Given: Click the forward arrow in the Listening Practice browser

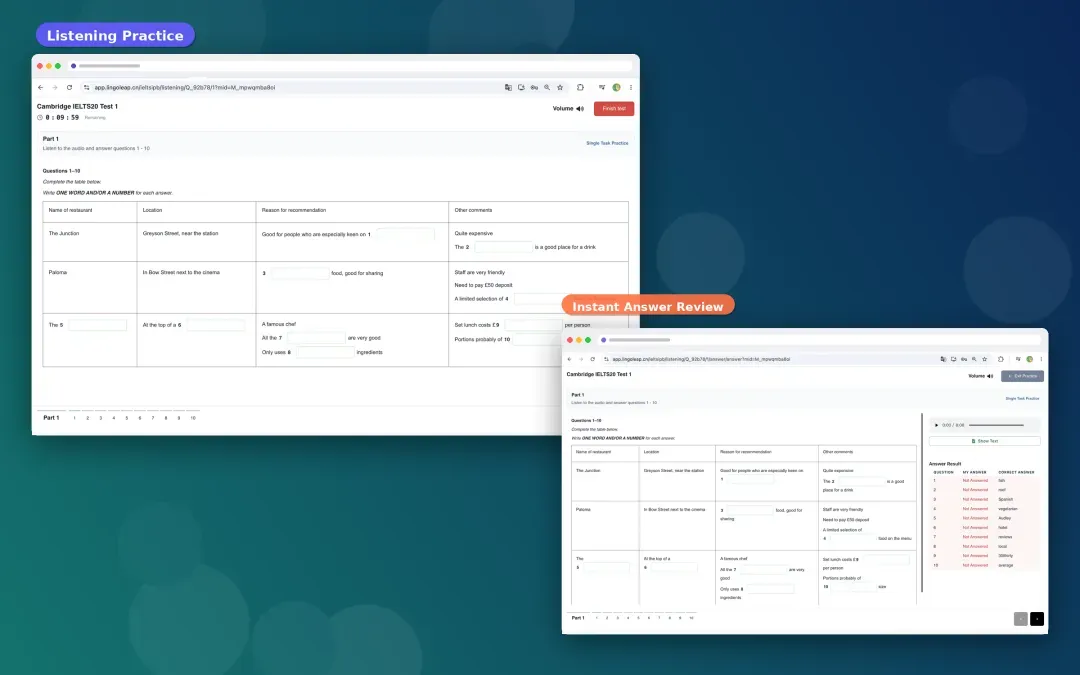Looking at the screenshot, I should pos(55,87).
